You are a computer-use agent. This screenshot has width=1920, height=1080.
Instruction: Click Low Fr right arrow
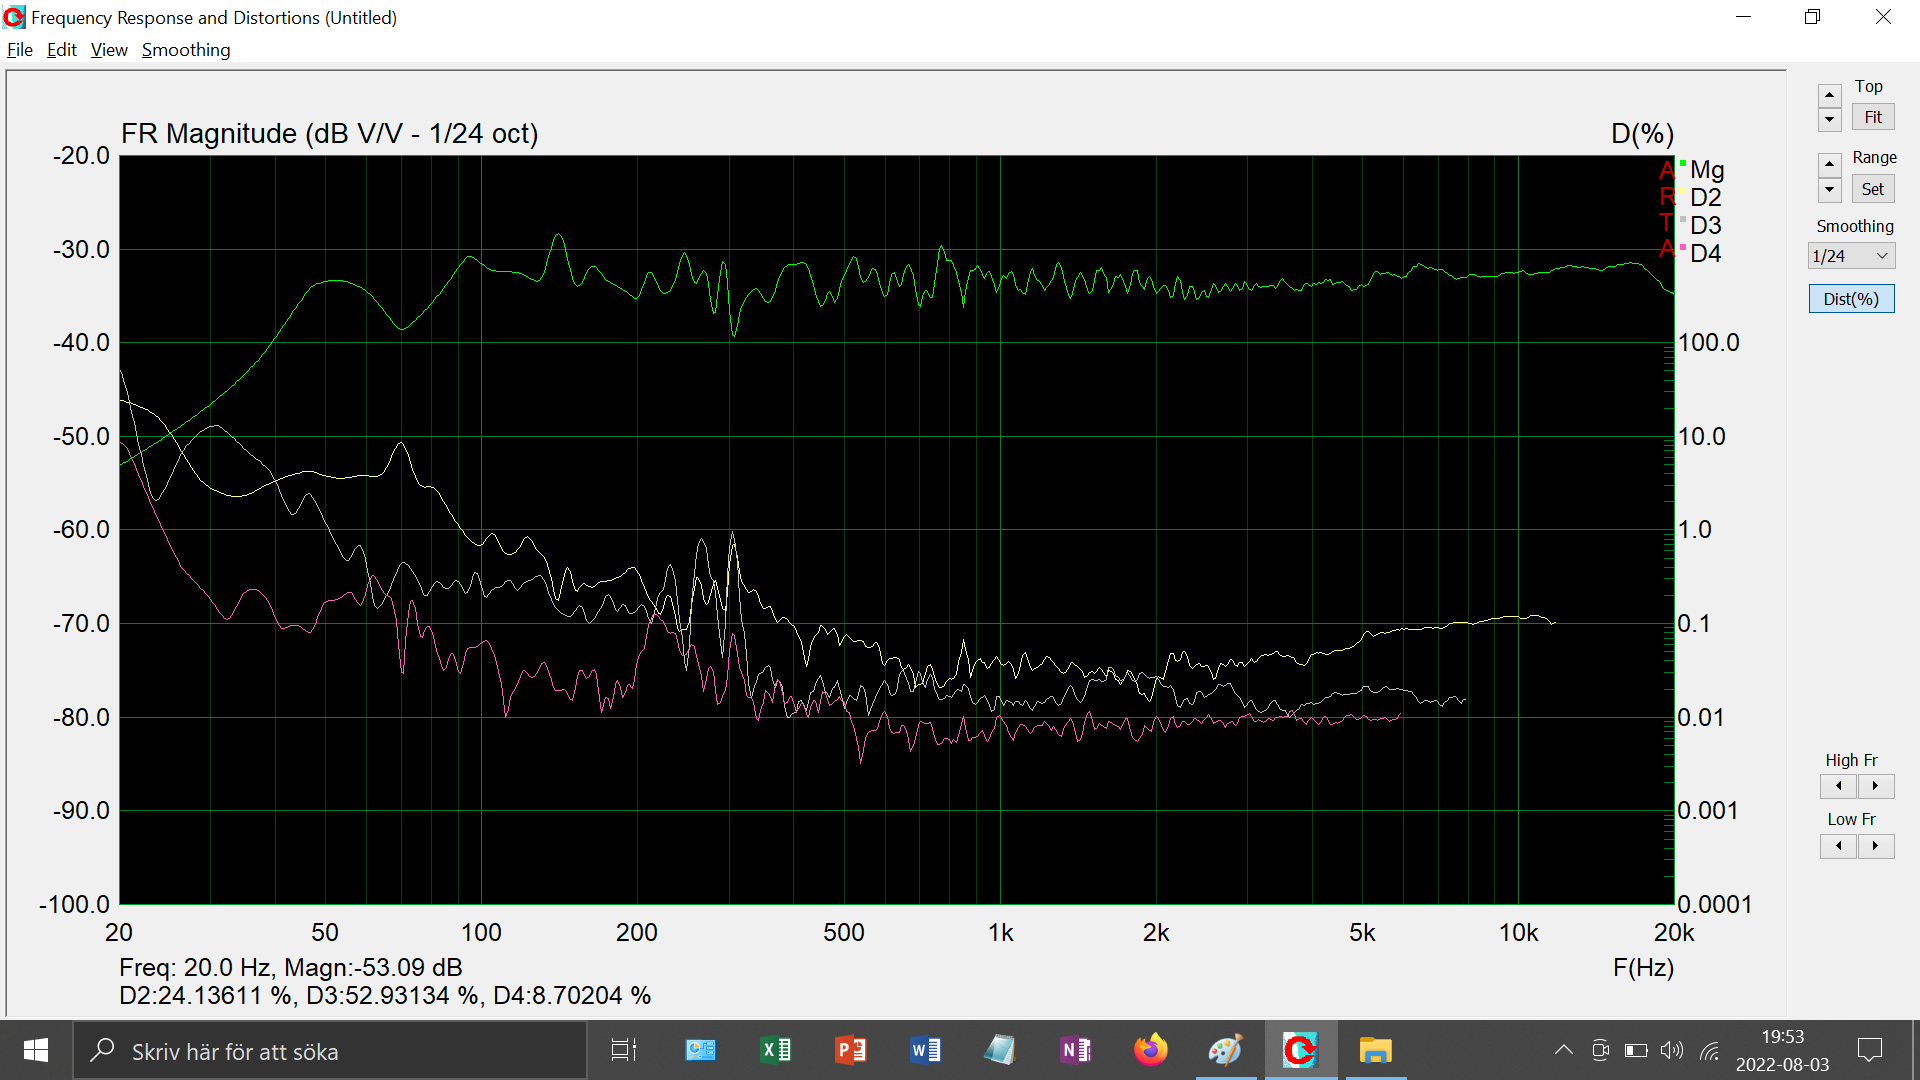(x=1875, y=846)
